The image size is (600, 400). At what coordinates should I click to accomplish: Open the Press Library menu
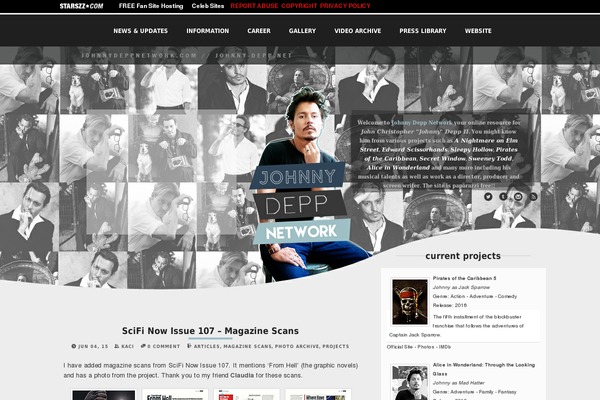pos(423,31)
